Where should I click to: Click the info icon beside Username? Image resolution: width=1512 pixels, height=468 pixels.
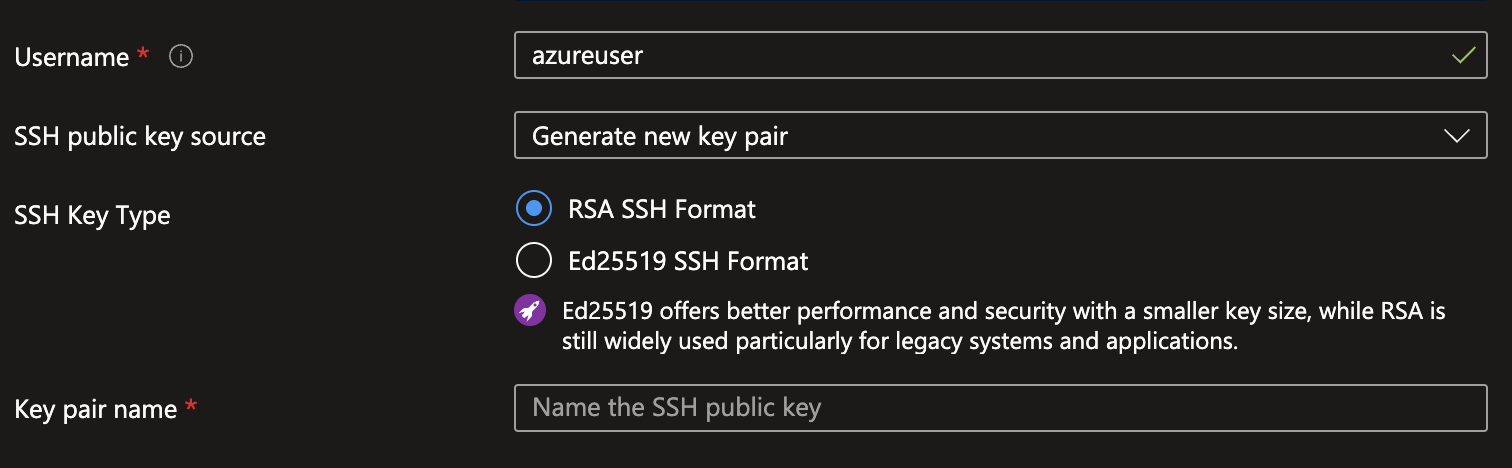point(181,57)
